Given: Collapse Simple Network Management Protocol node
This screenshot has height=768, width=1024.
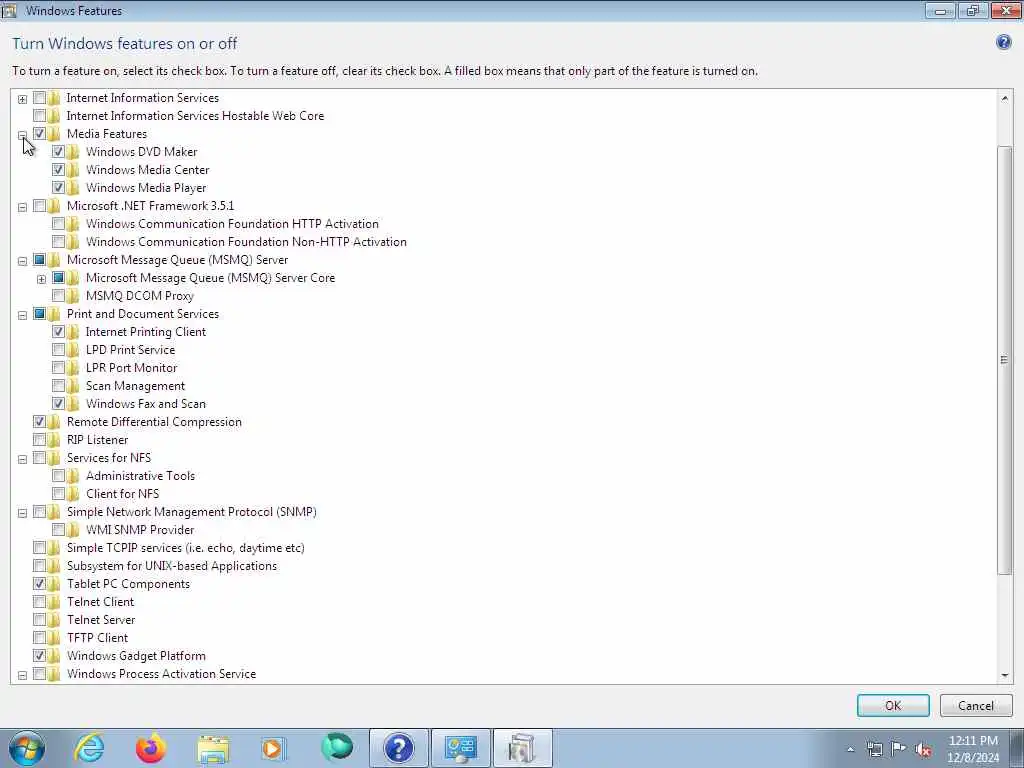Looking at the screenshot, I should coord(22,513).
